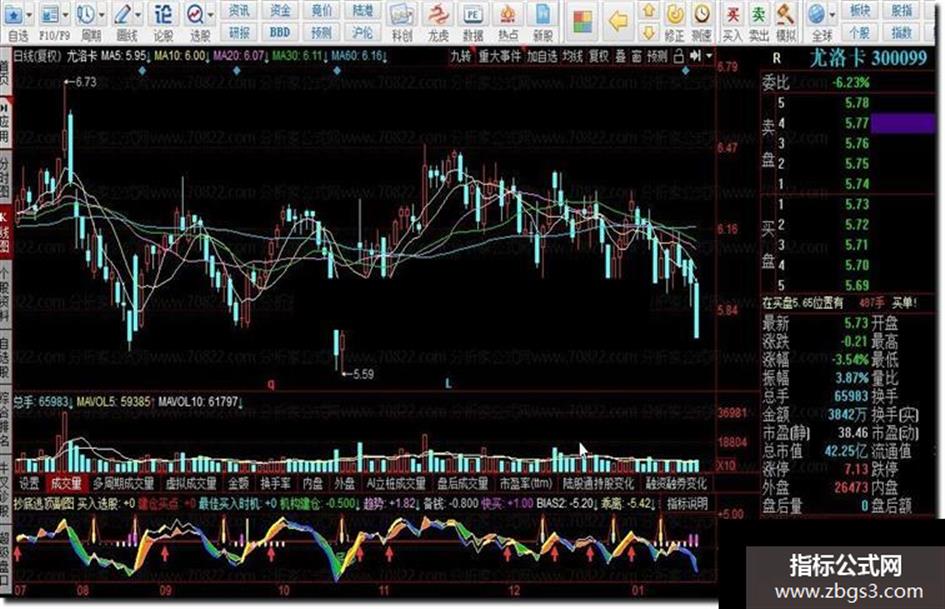
Task: Click the 指数 index button
Action: pyautogui.click(x=902, y=31)
